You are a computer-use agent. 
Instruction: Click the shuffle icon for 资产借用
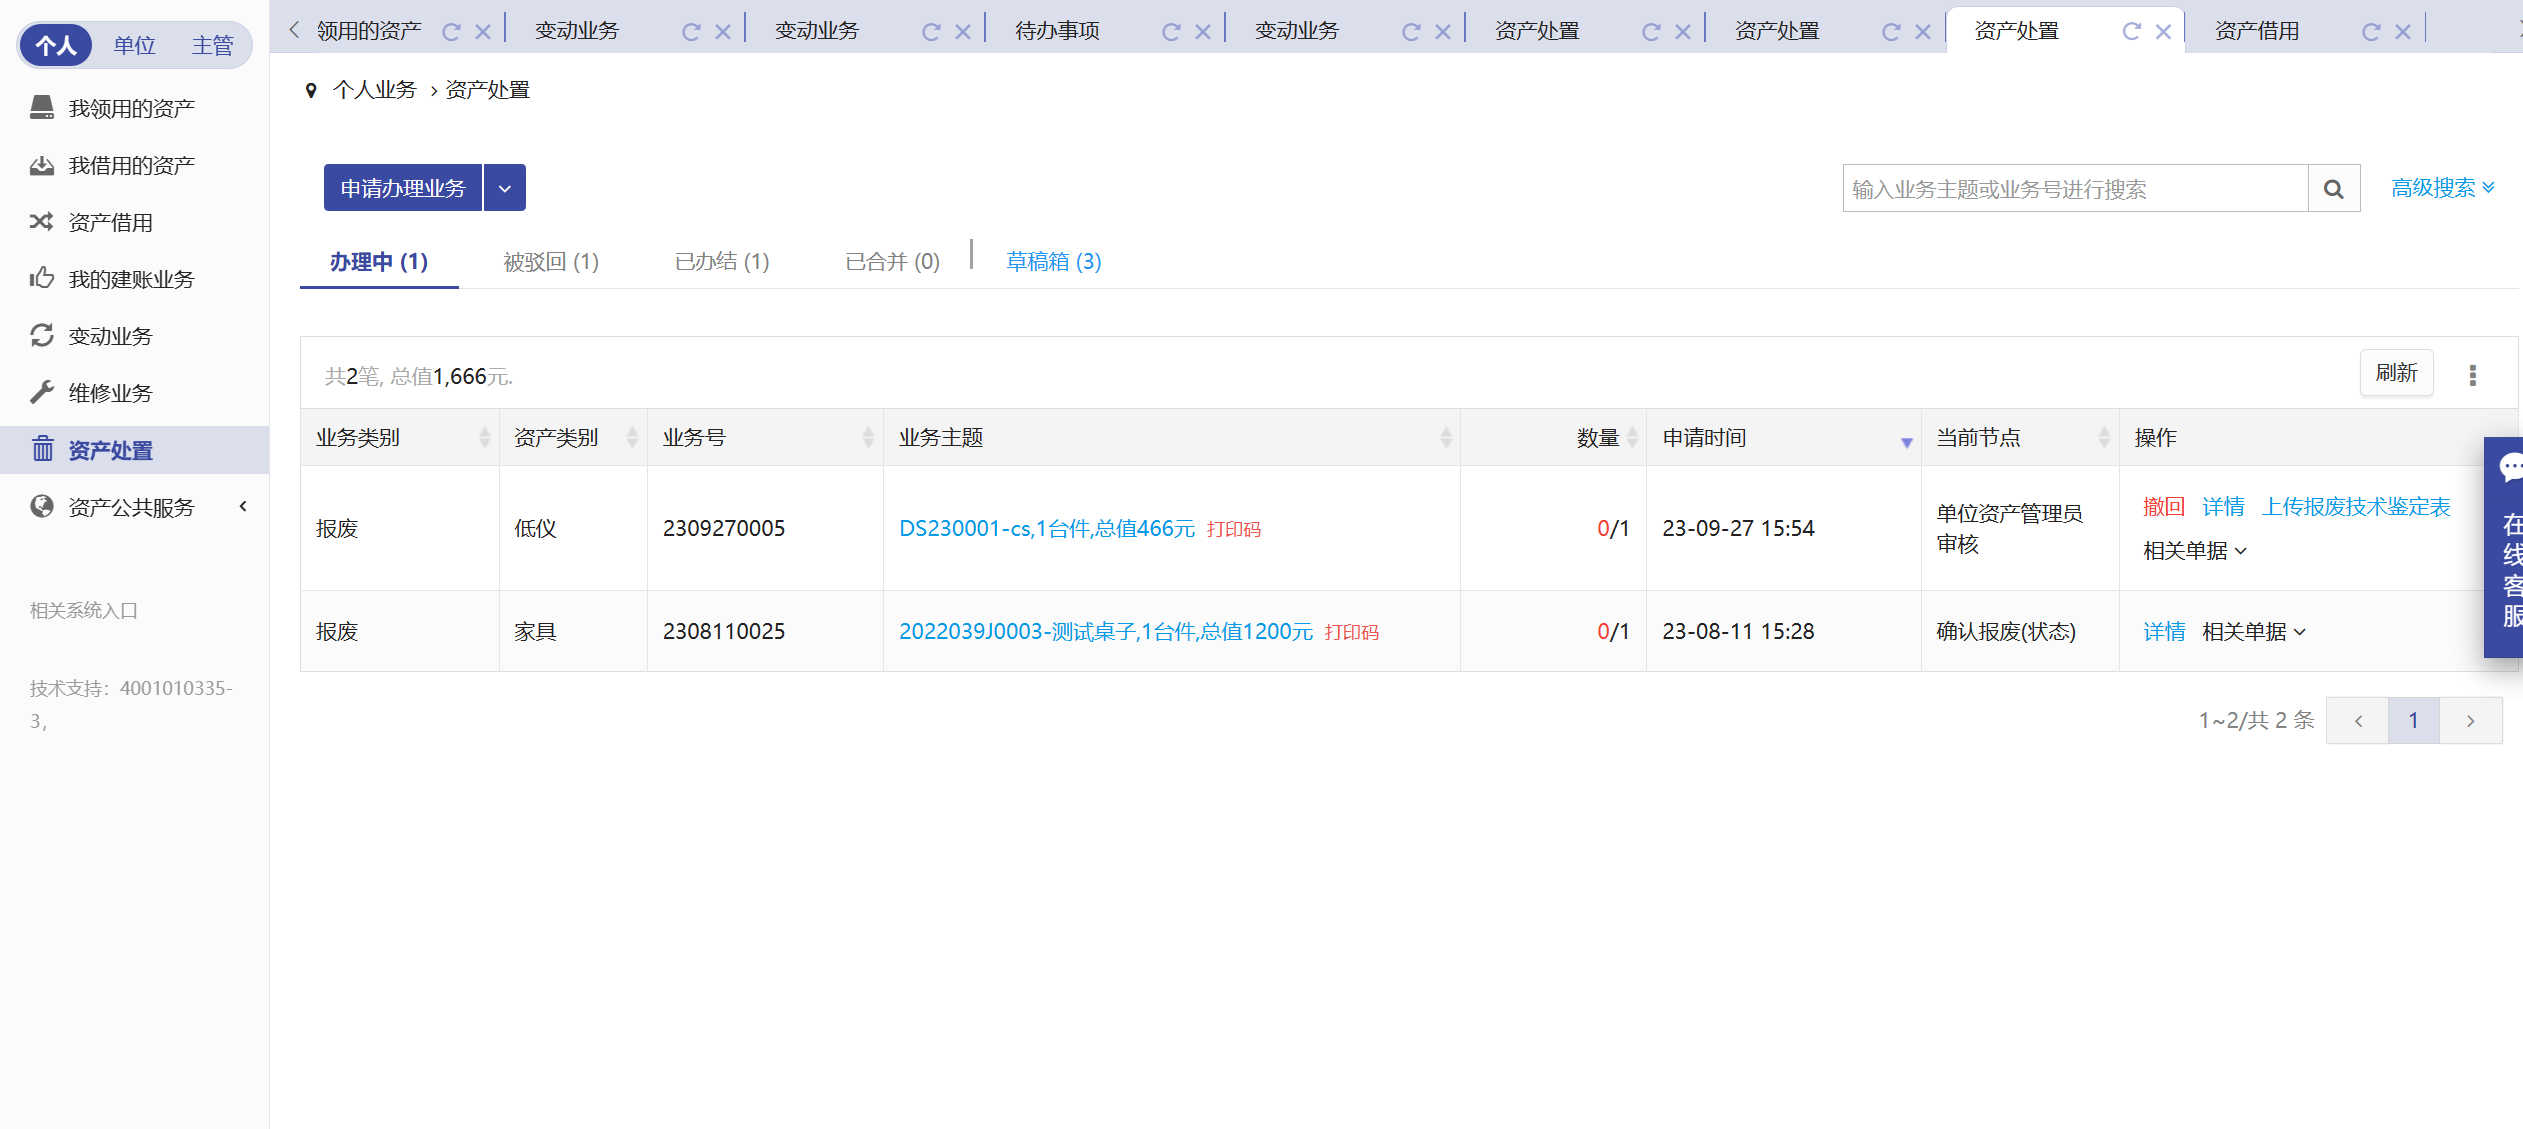pos(42,222)
